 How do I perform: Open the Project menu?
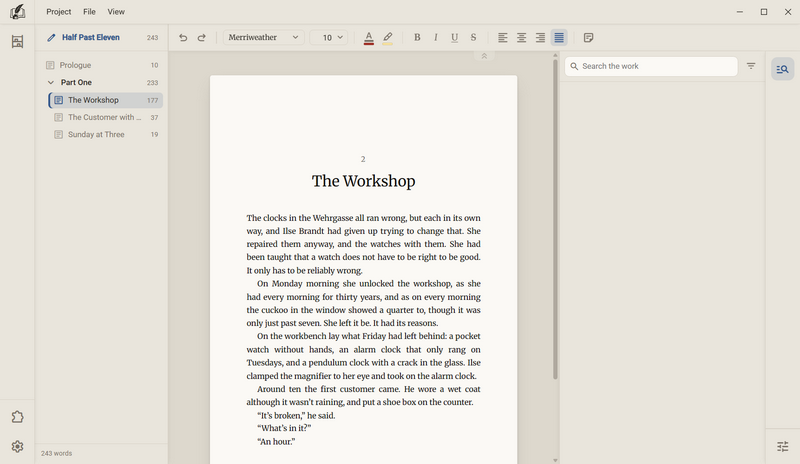click(59, 12)
